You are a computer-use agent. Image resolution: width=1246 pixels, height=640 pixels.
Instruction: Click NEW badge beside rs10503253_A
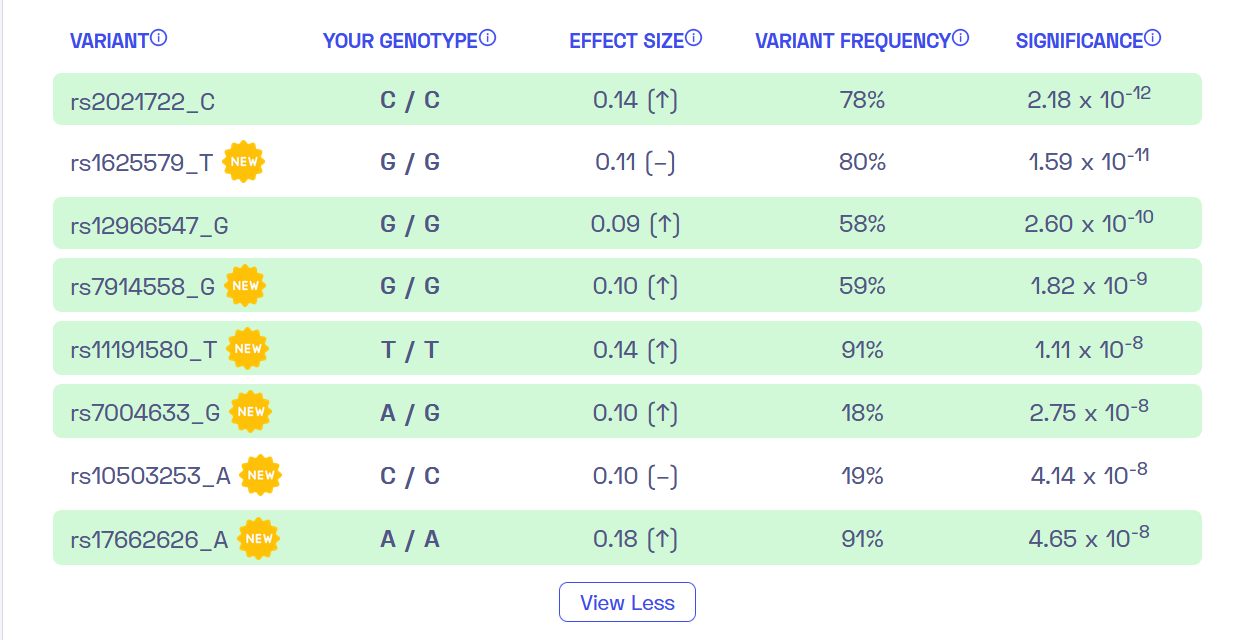coord(261,475)
